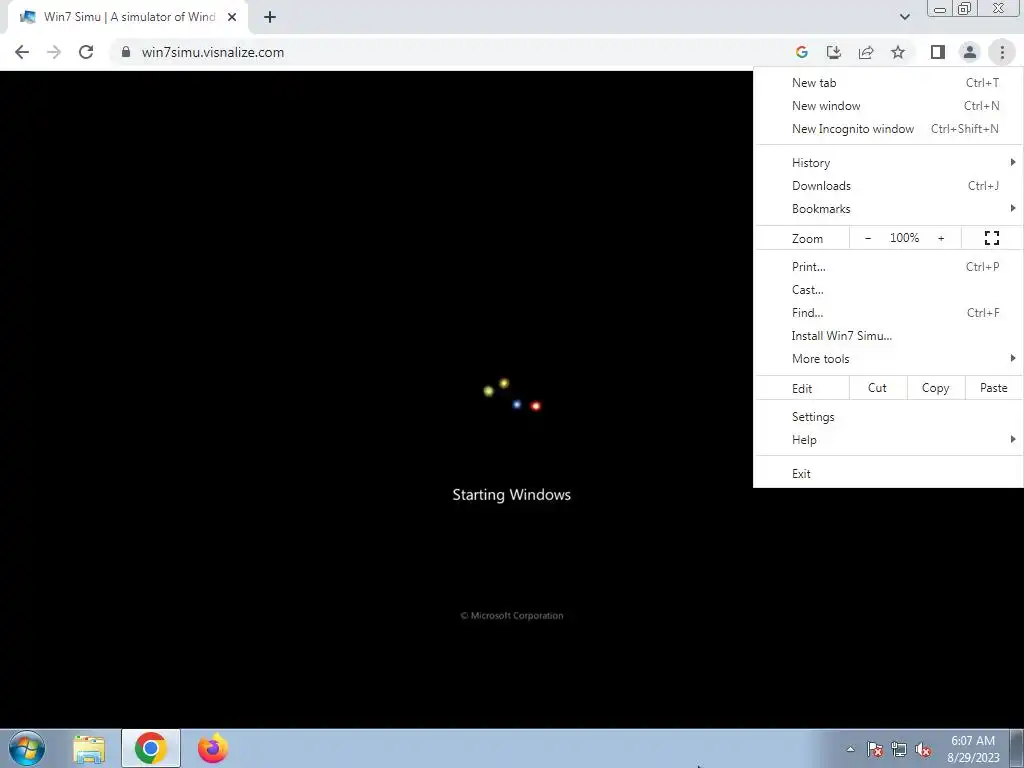Click the browser forward arrow
This screenshot has width=1024, height=768.
pyautogui.click(x=54, y=52)
